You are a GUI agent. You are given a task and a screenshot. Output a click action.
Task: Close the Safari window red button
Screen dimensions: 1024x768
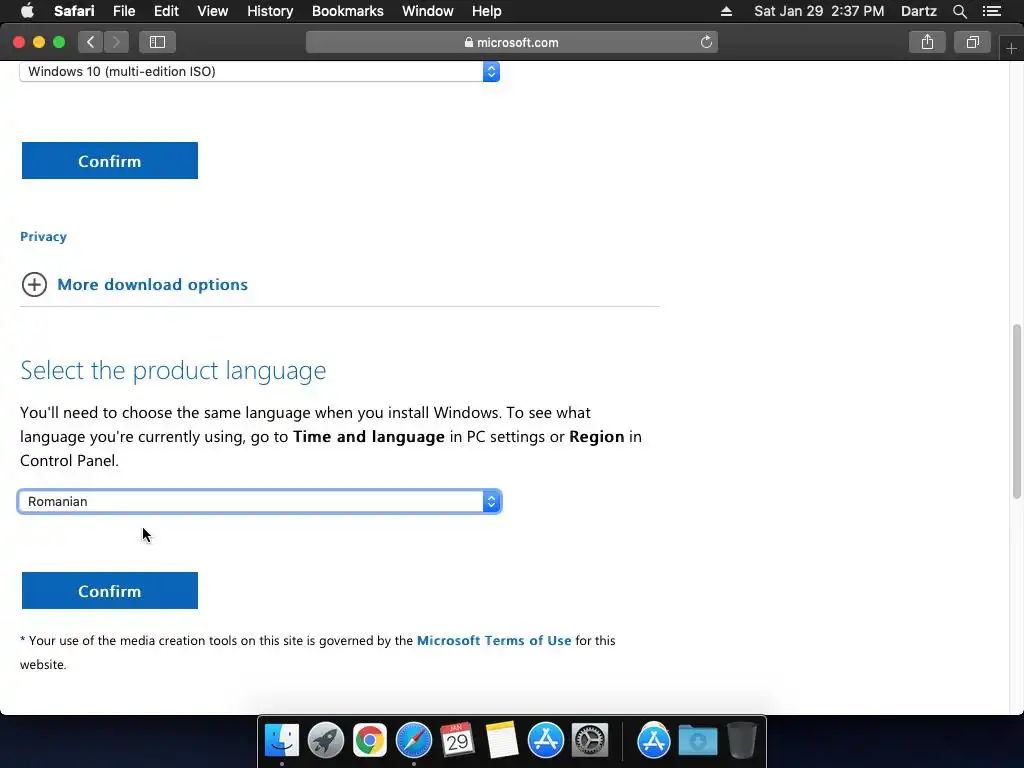19,42
